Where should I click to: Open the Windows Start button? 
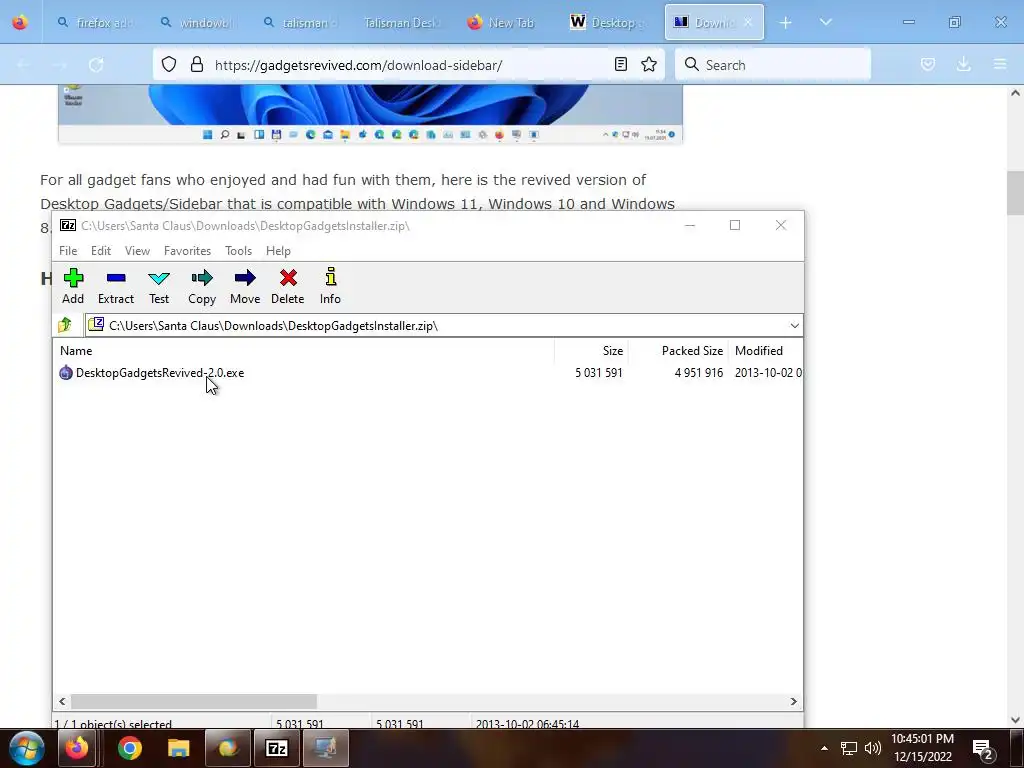(27, 748)
